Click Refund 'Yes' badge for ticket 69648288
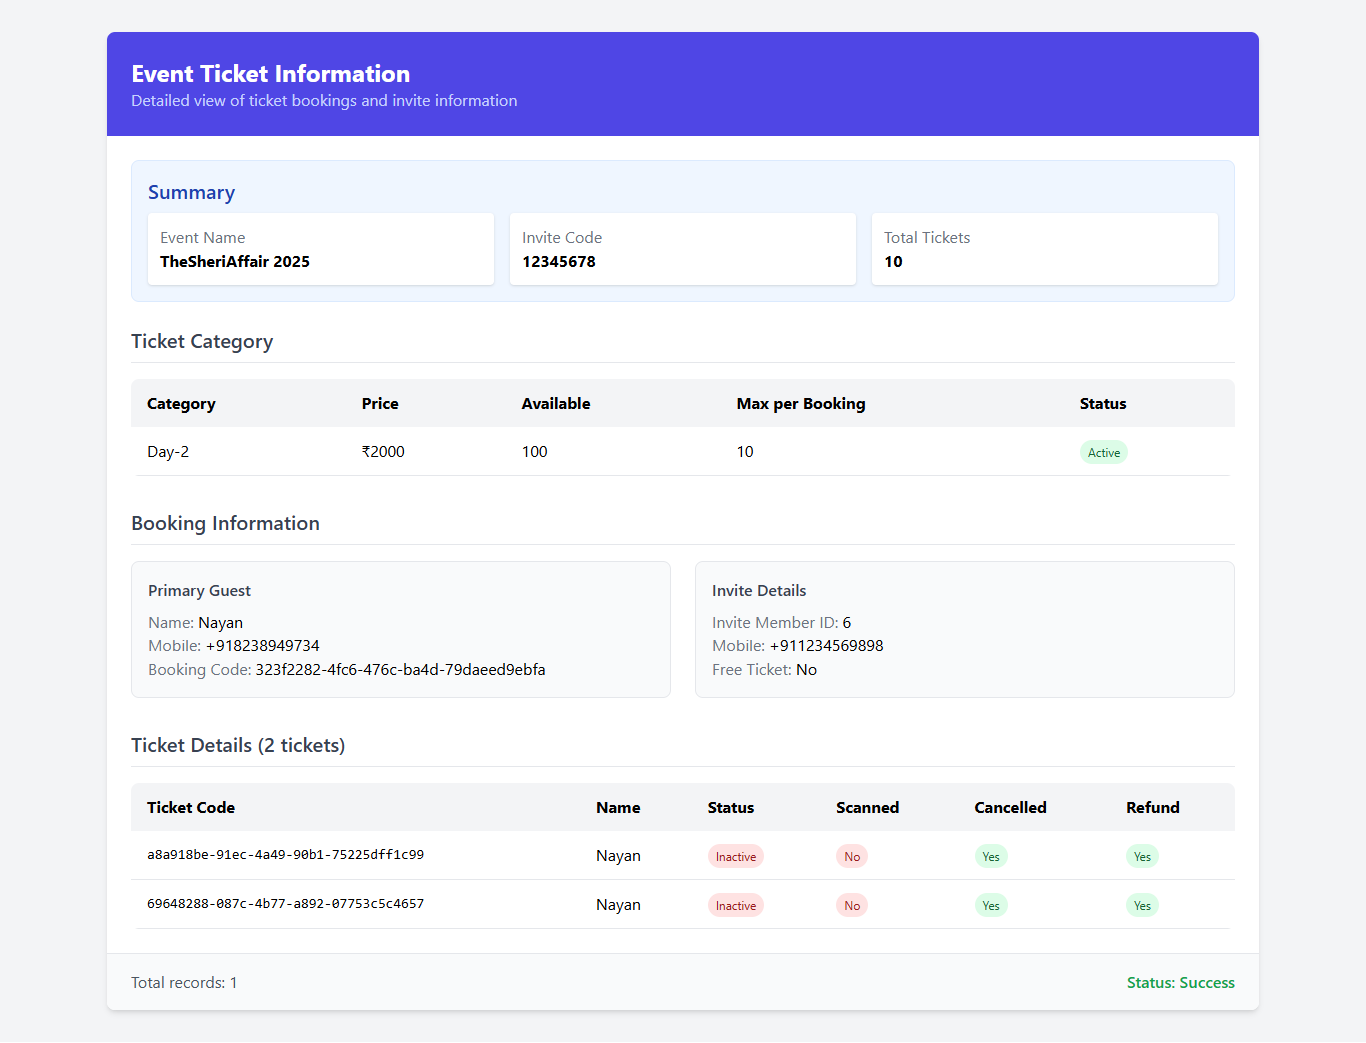 pyautogui.click(x=1141, y=906)
